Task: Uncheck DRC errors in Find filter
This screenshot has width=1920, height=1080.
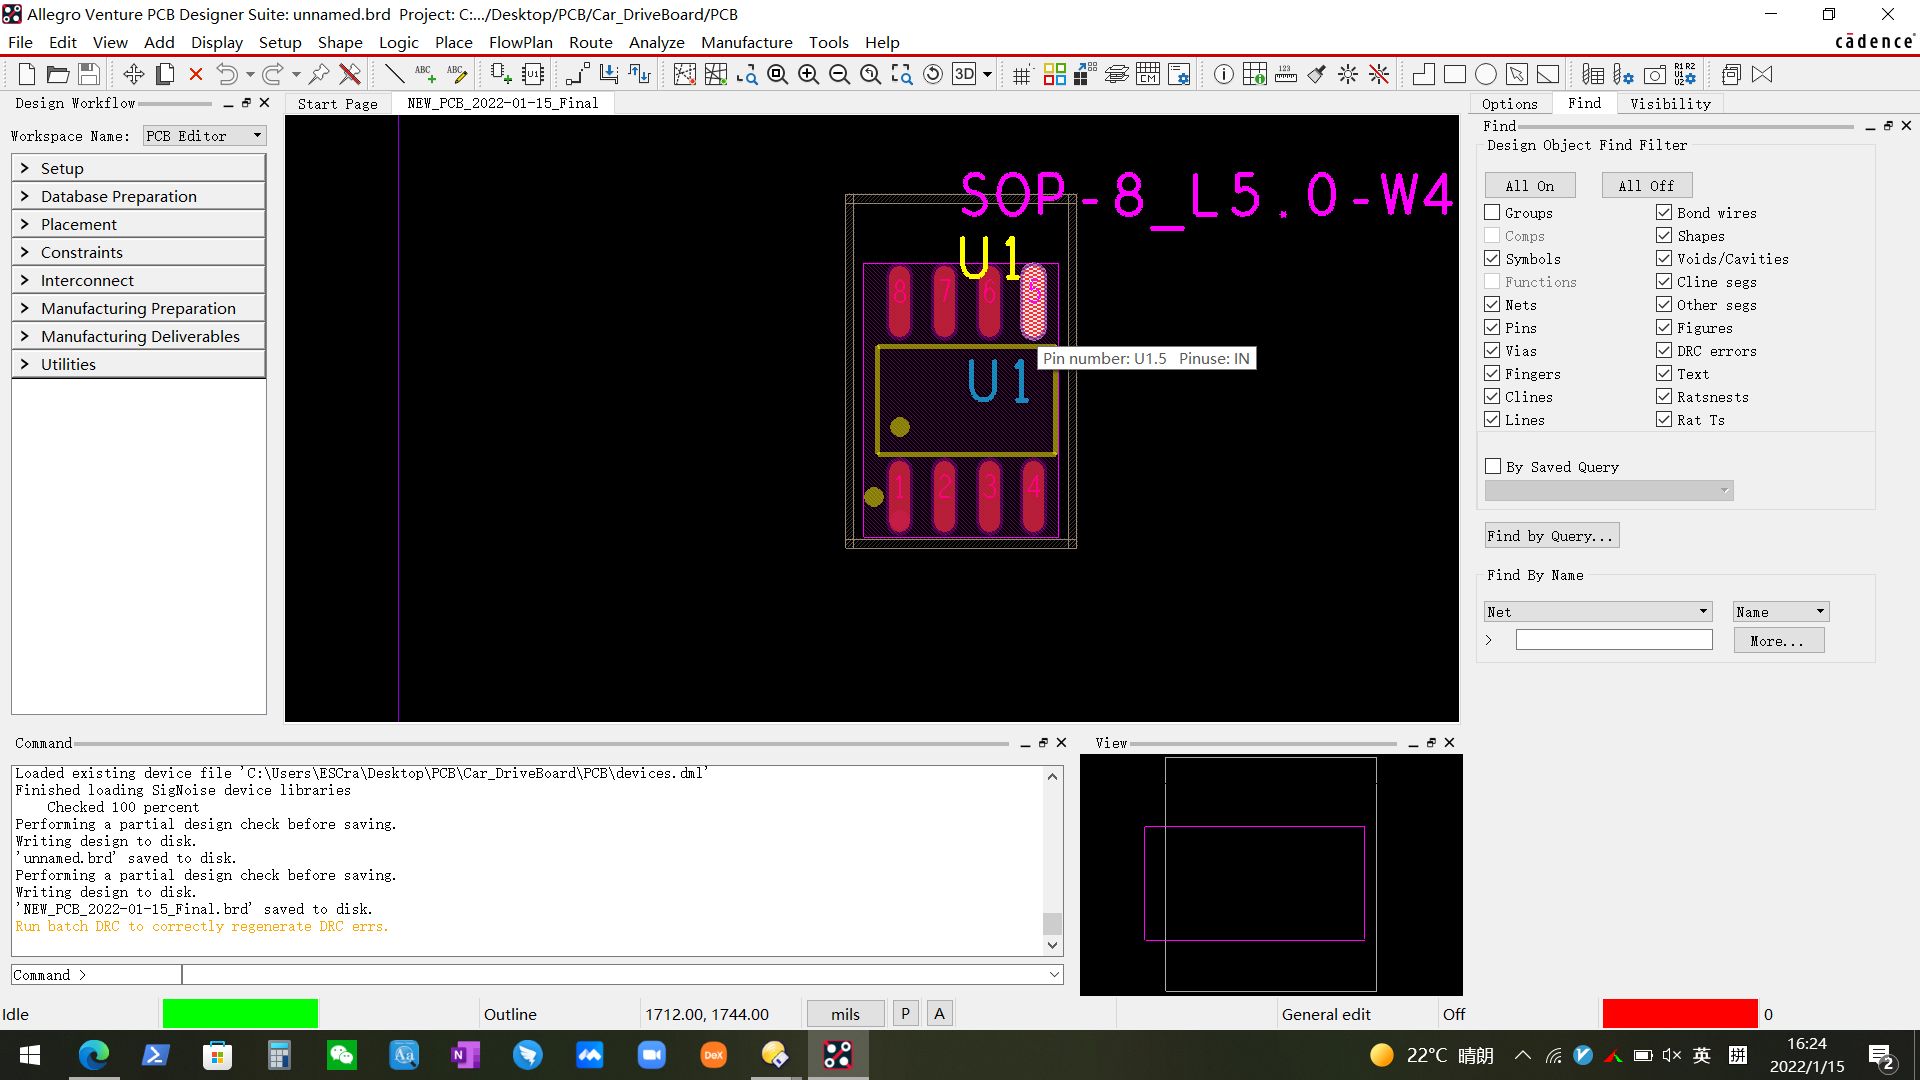Action: (1665, 350)
